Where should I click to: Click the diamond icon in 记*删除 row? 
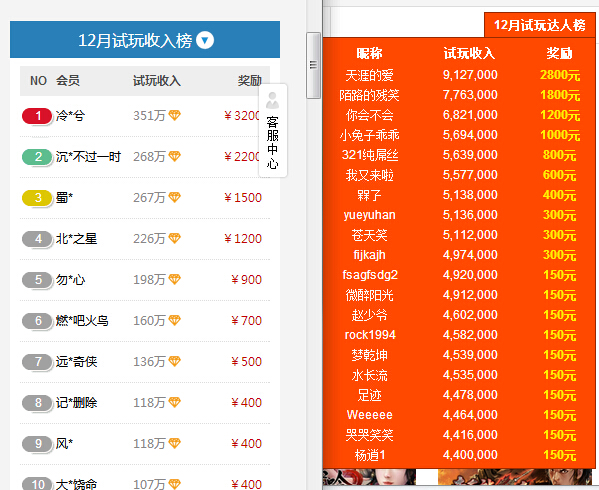point(175,402)
